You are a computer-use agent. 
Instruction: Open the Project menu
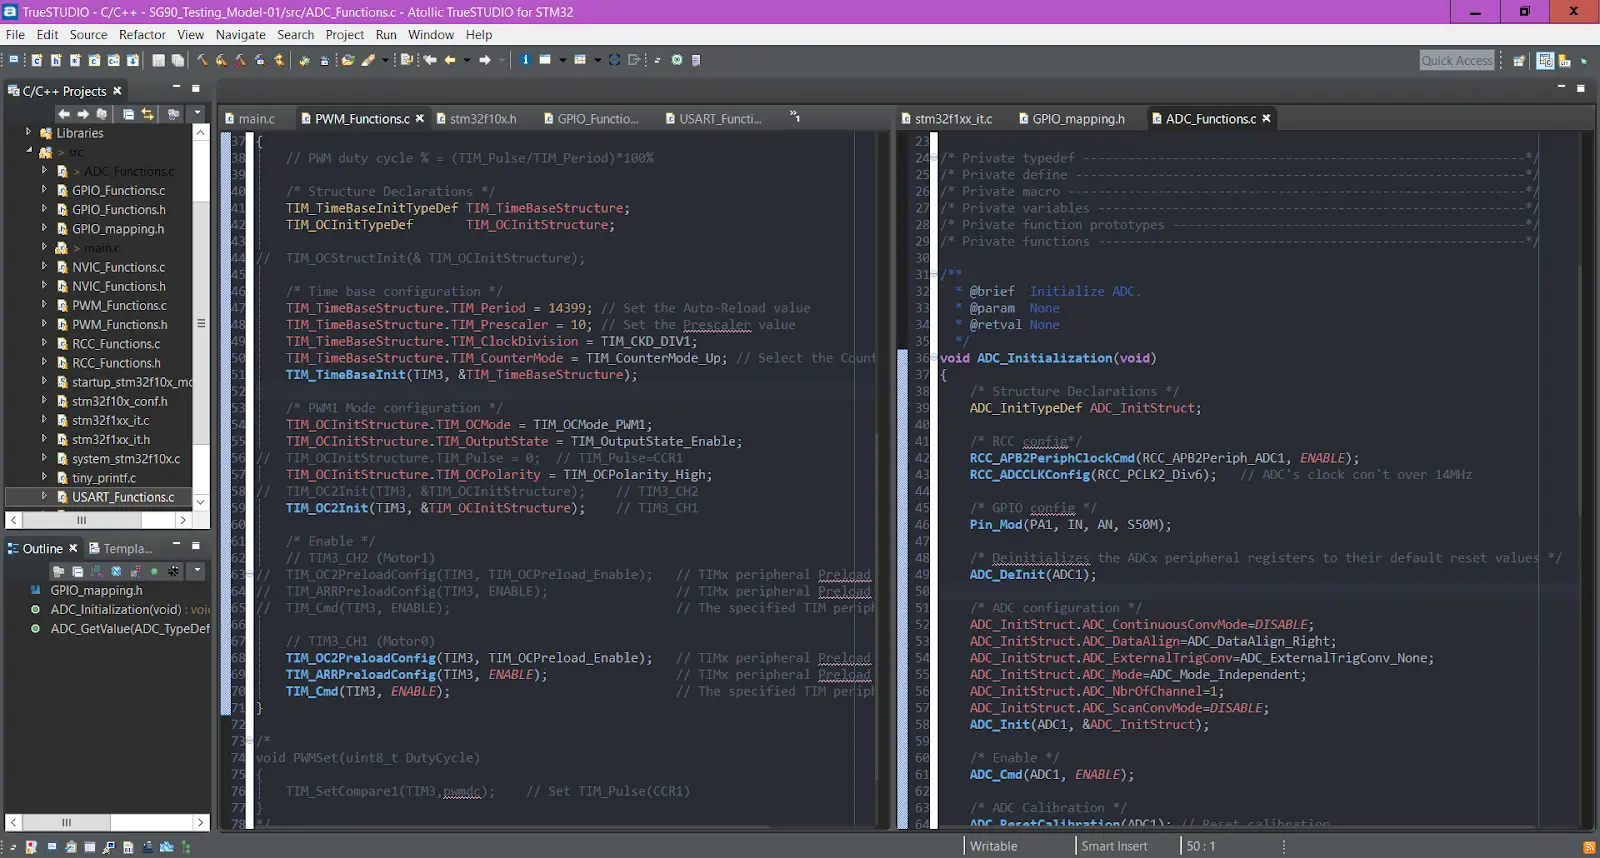pyautogui.click(x=345, y=34)
